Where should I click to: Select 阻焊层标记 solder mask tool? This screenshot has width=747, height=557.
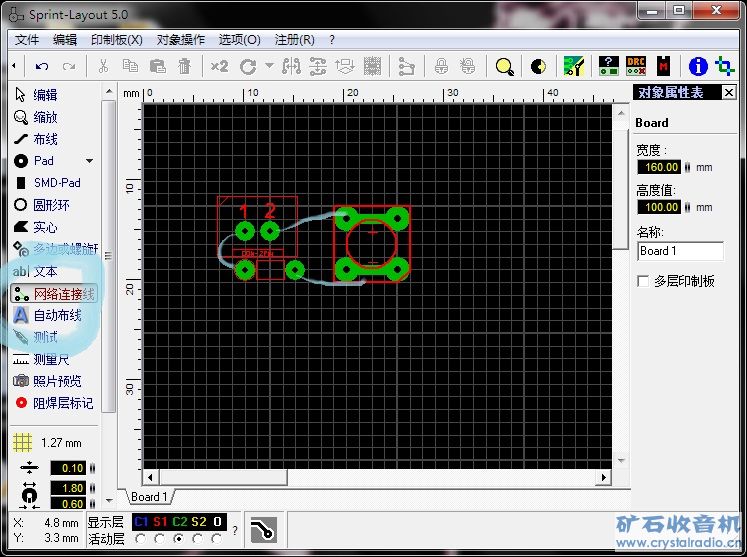pos(54,403)
